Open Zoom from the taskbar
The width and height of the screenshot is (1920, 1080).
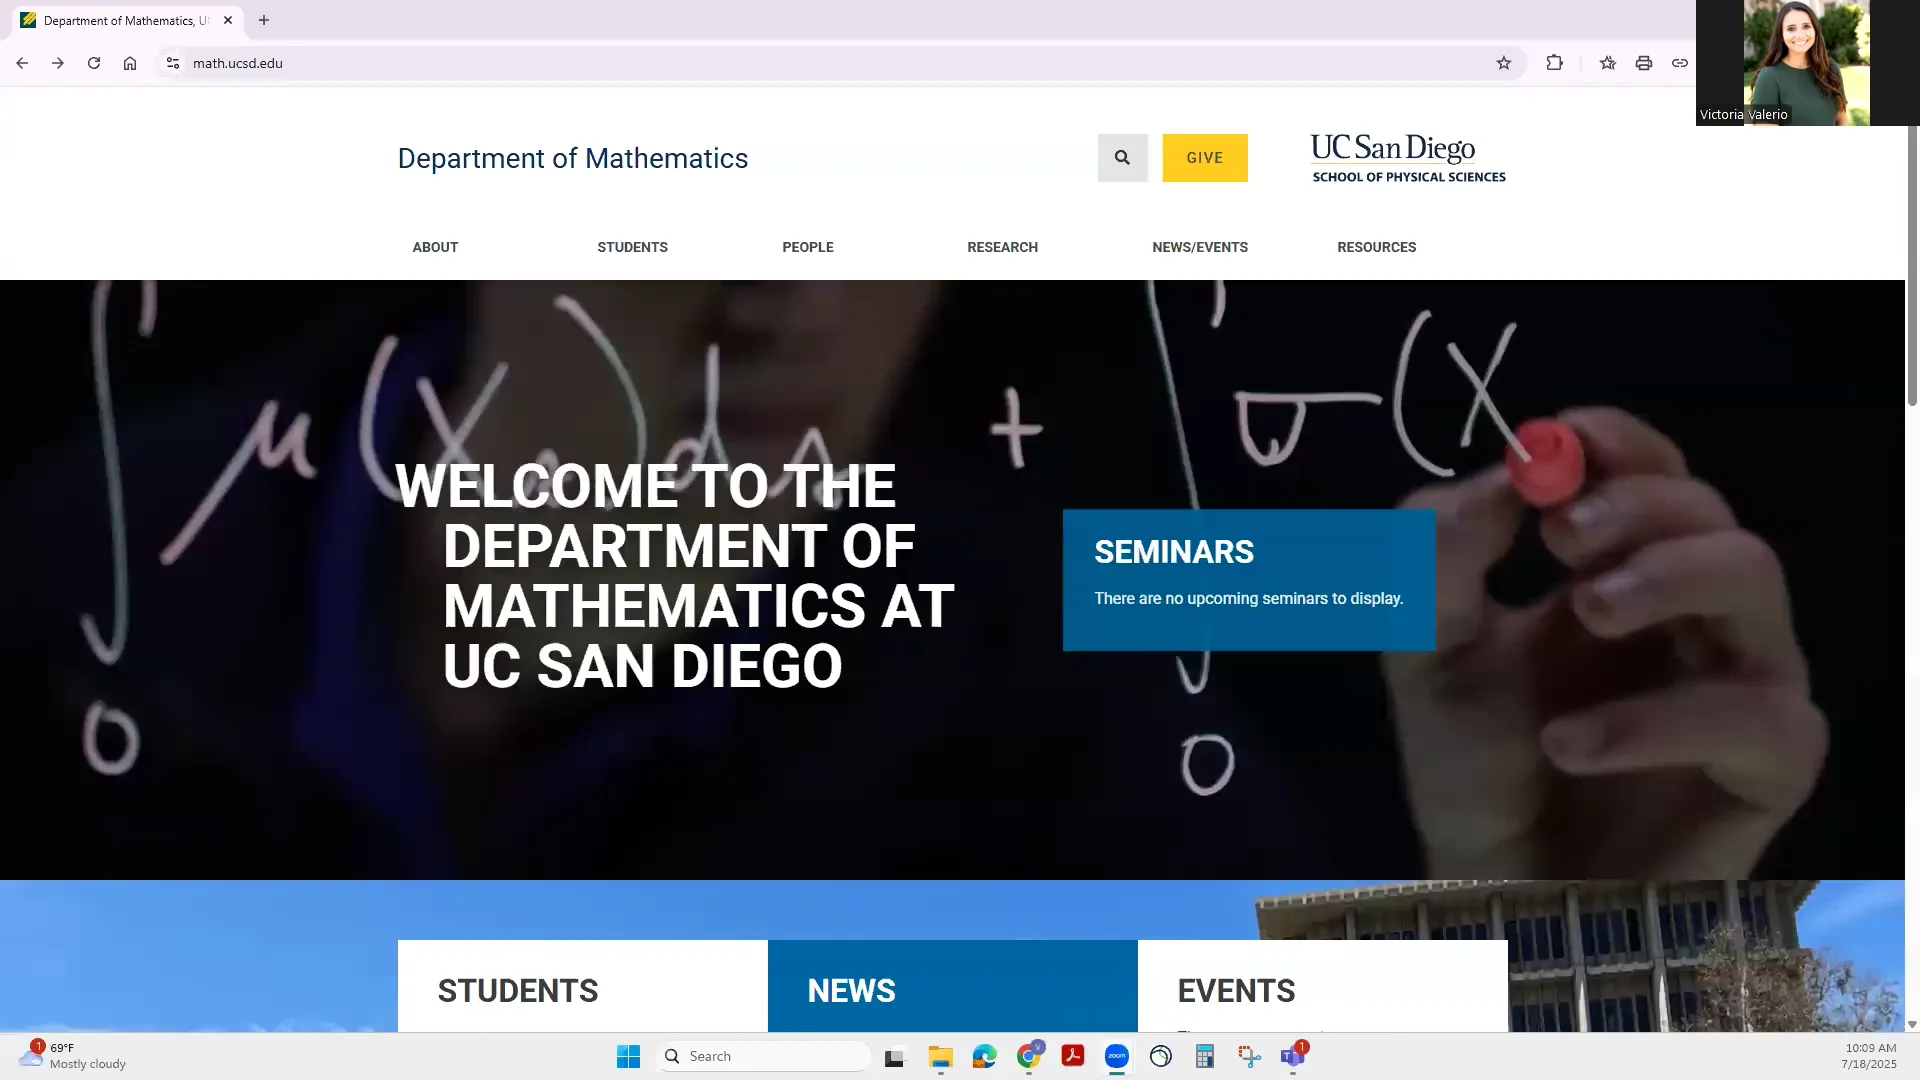[1116, 1056]
